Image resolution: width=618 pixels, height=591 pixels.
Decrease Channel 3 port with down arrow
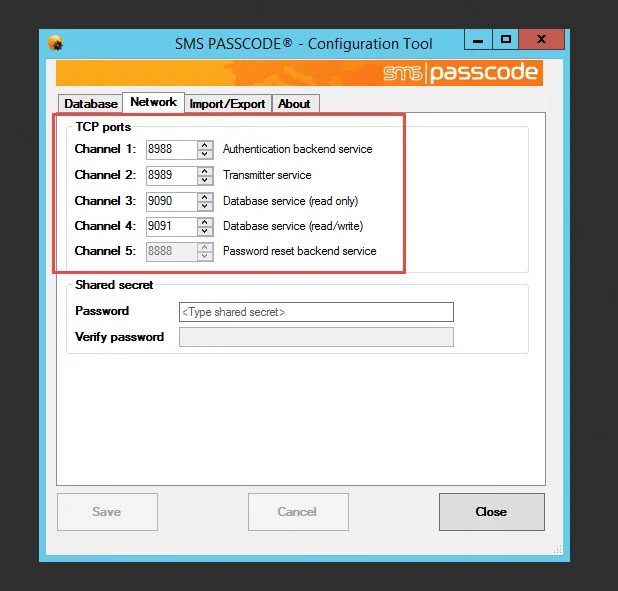pyautogui.click(x=205, y=206)
